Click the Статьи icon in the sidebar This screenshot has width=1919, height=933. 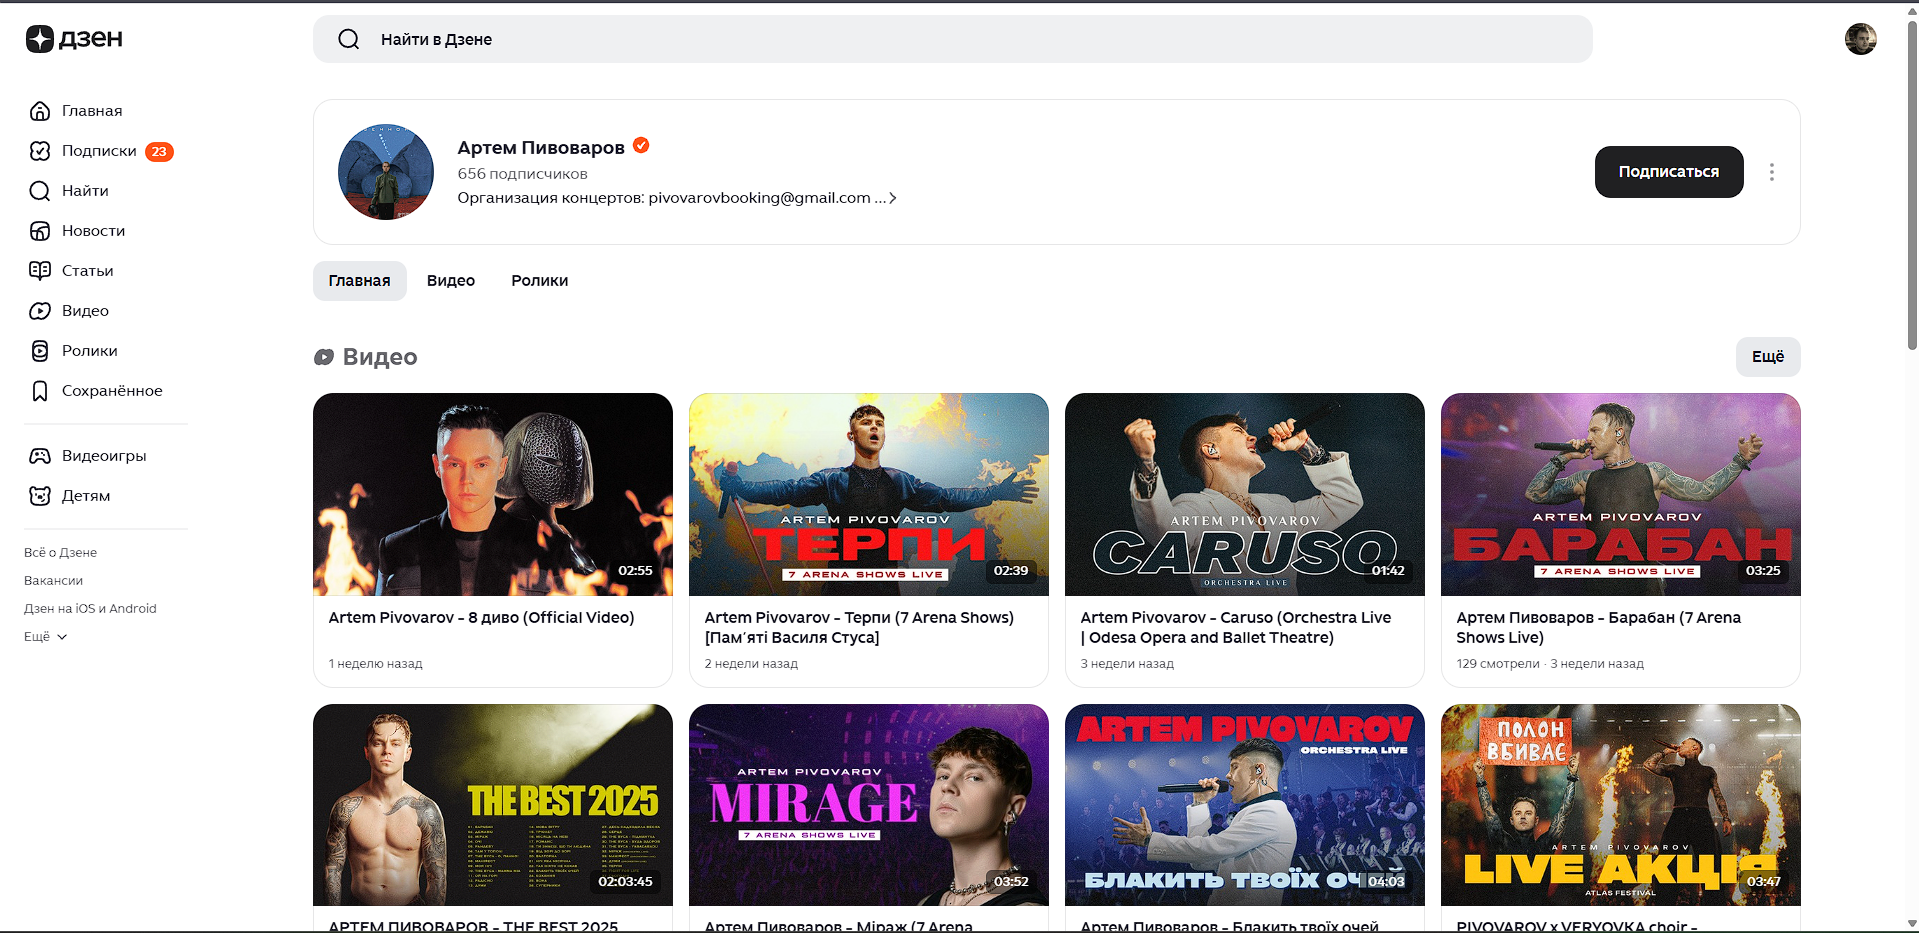40,271
